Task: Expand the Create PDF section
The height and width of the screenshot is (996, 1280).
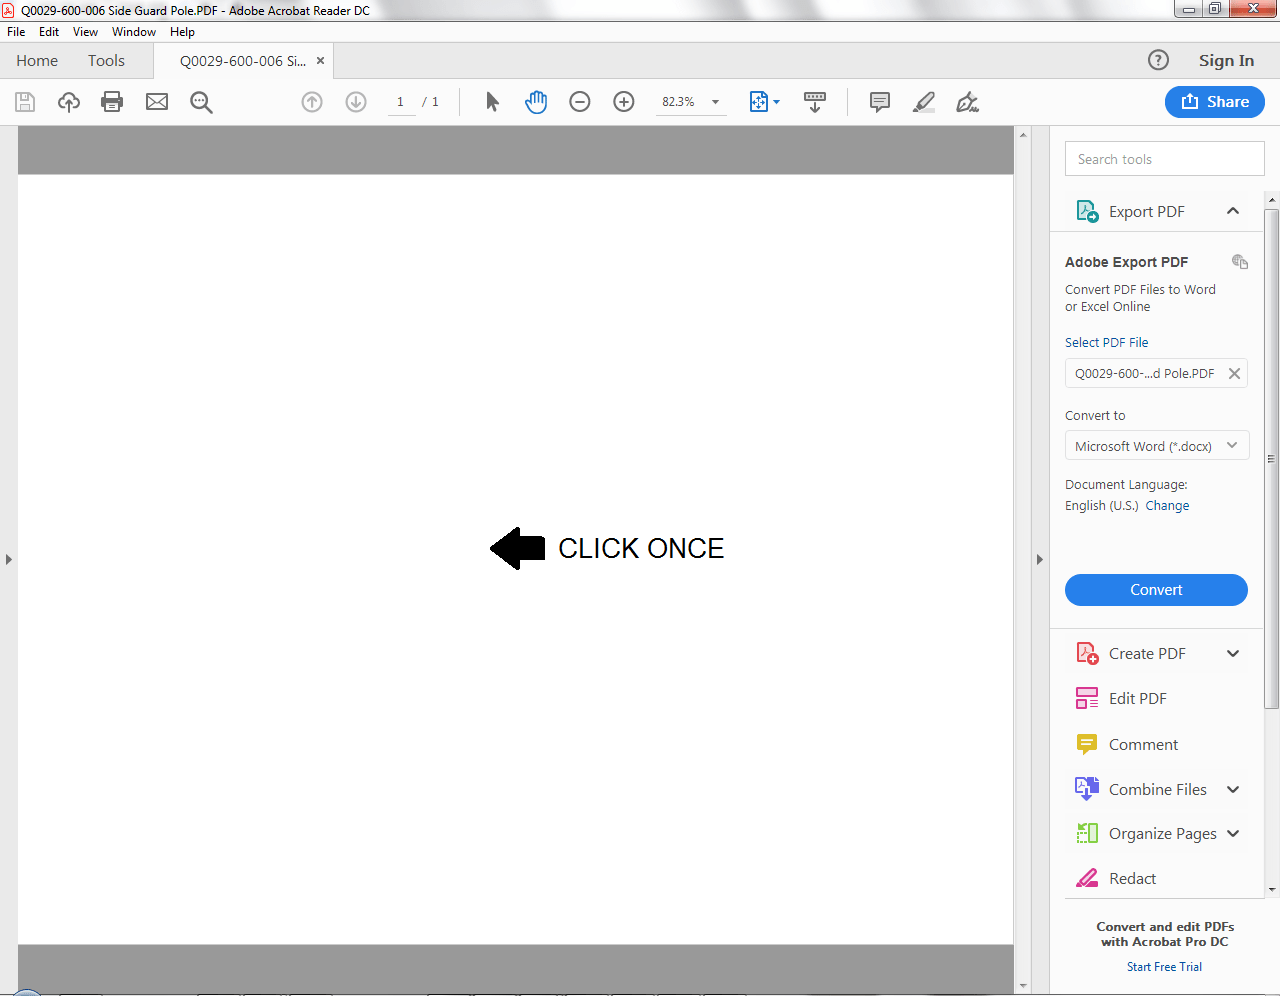Action: 1233,653
